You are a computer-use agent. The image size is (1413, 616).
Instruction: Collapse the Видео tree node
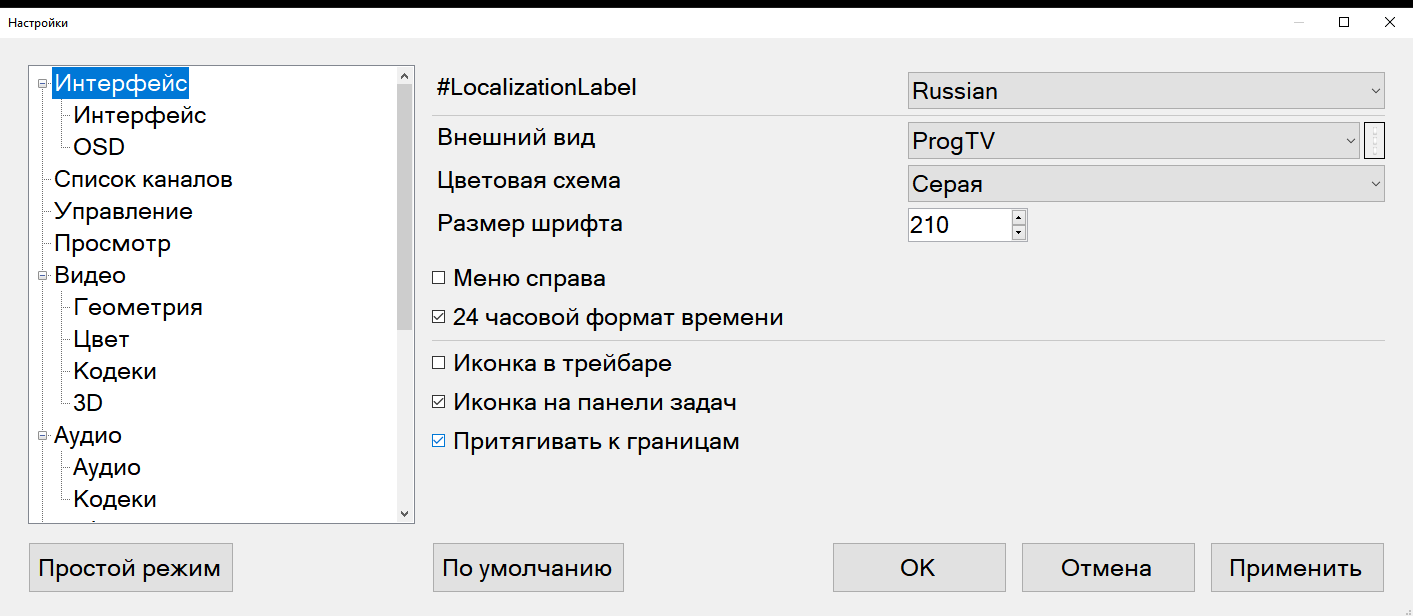coord(42,276)
